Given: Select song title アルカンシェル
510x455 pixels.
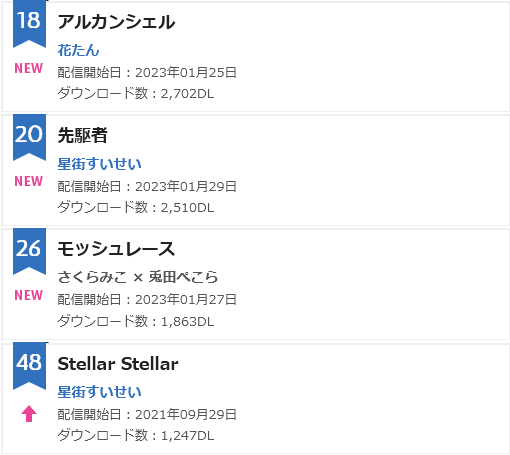Looking at the screenshot, I should point(116,22).
